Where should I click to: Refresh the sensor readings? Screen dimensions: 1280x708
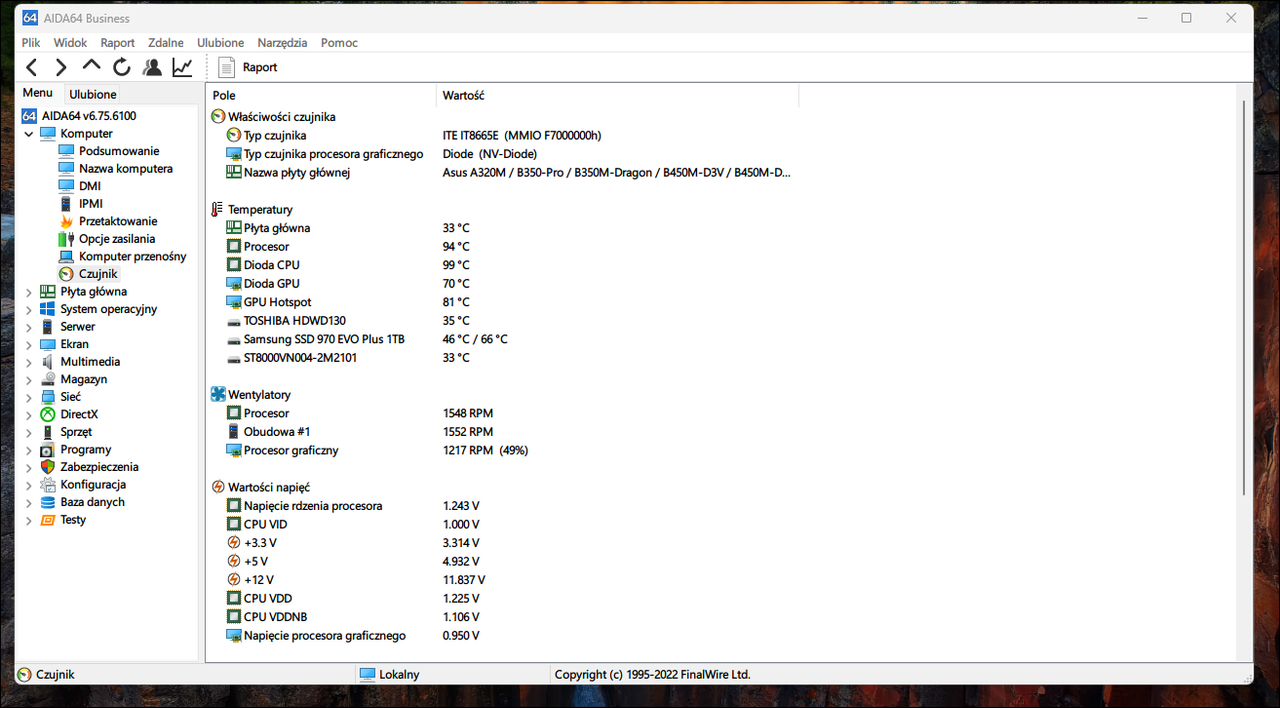122,67
